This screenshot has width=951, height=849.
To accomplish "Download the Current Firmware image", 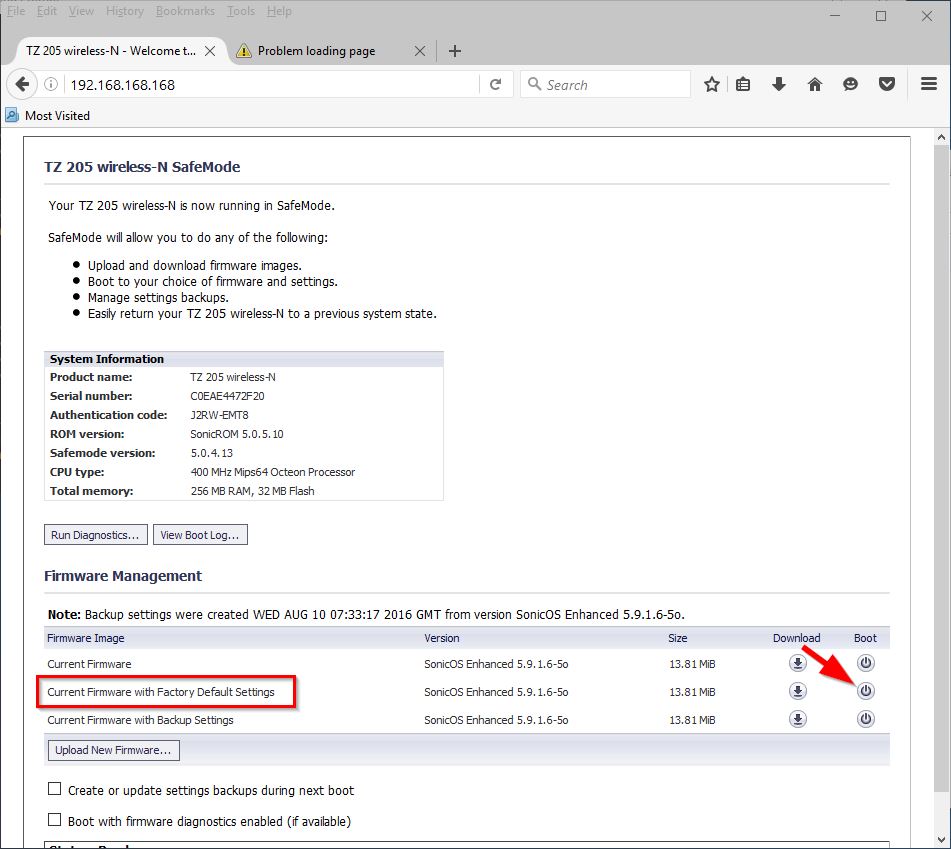I will click(798, 663).
